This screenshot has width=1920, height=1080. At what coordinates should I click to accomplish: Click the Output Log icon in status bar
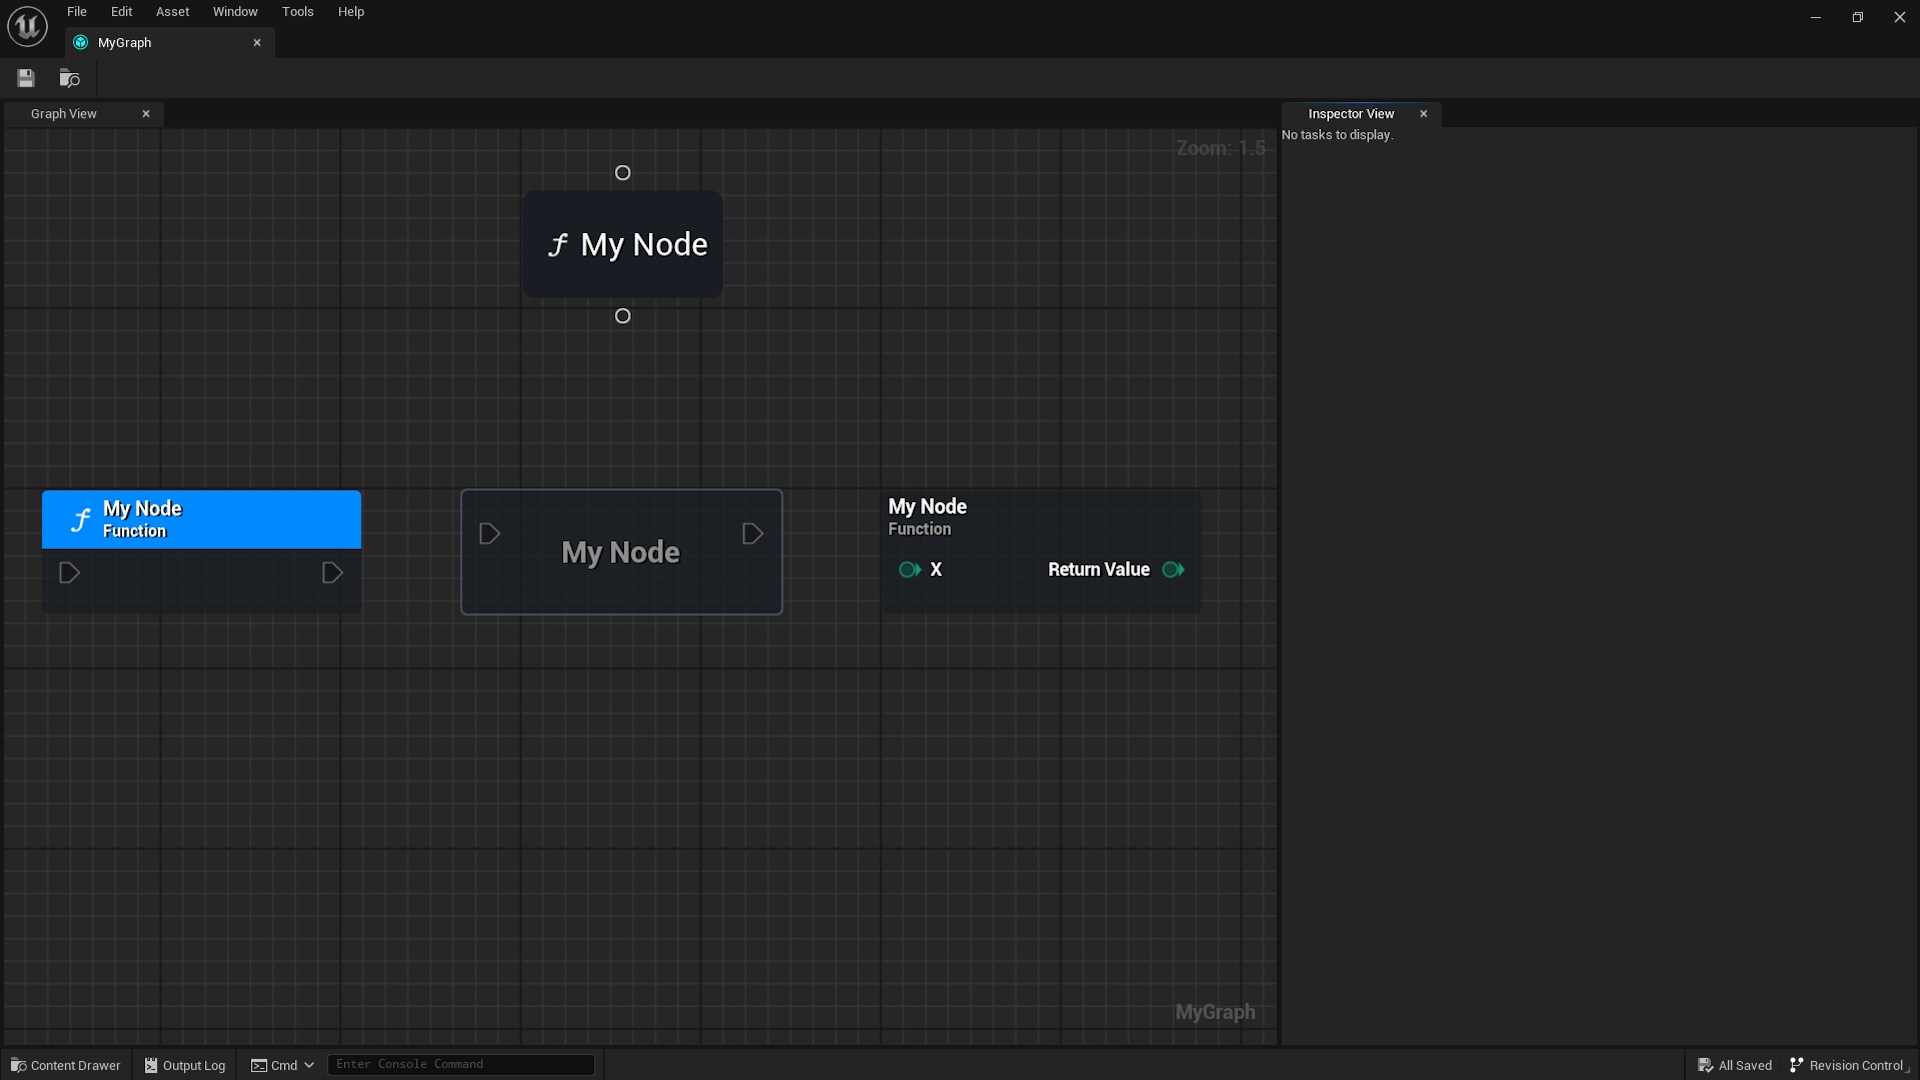150,1065
